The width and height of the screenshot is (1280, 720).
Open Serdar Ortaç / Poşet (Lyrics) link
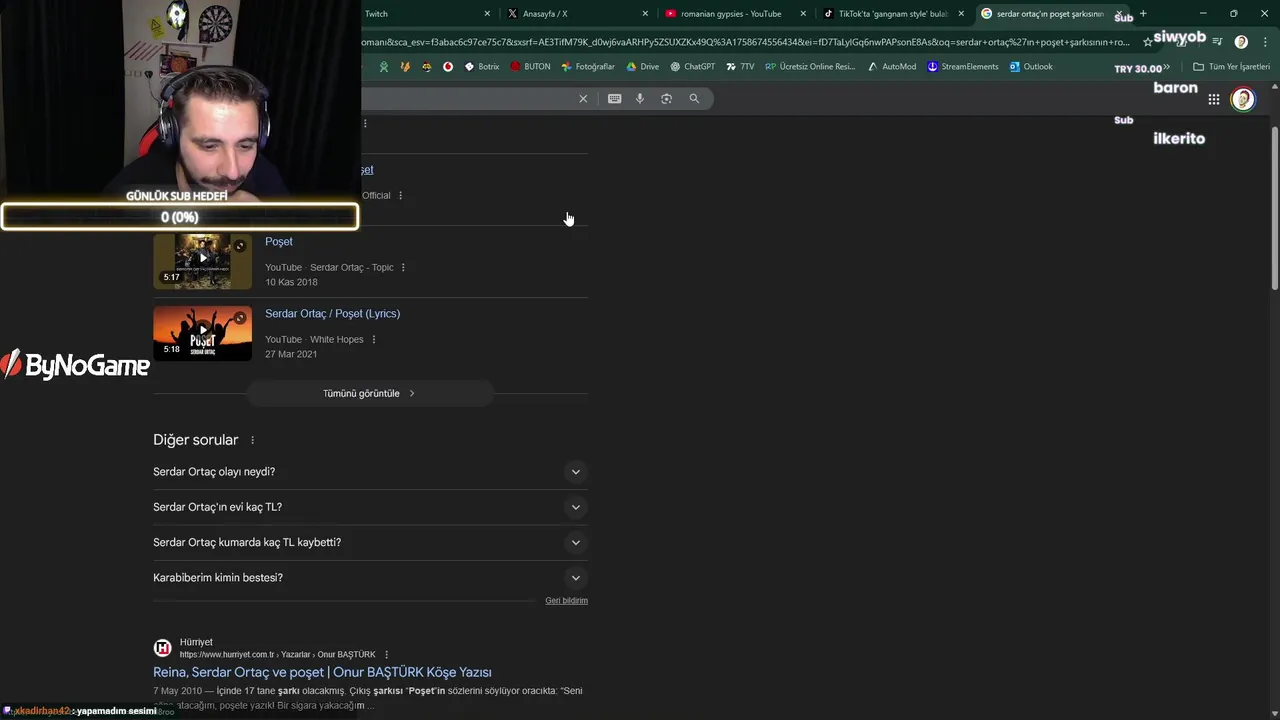click(x=332, y=314)
